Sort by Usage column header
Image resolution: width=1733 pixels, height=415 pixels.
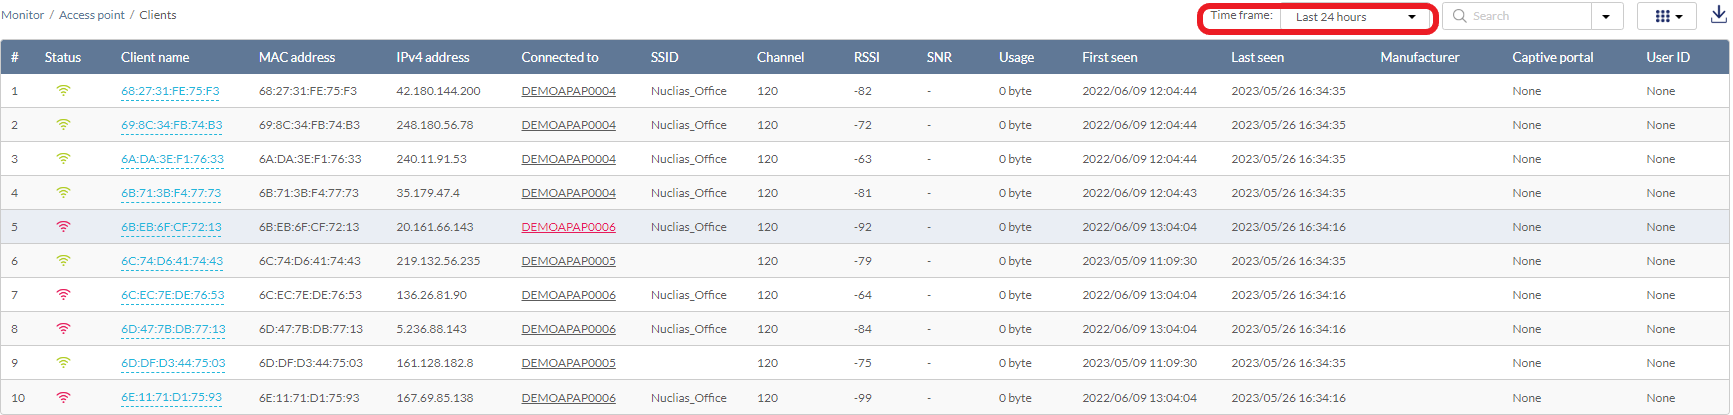tap(1016, 57)
